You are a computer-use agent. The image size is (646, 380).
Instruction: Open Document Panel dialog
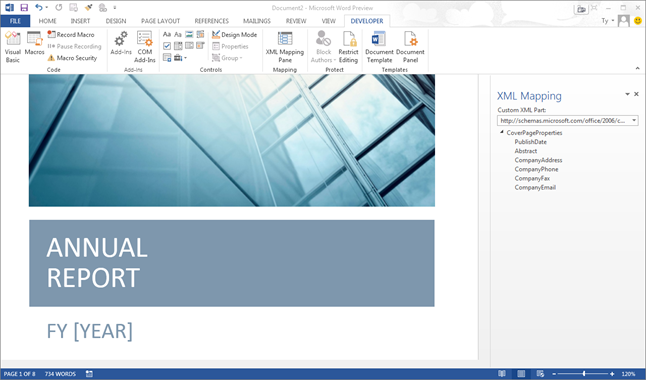coord(410,47)
